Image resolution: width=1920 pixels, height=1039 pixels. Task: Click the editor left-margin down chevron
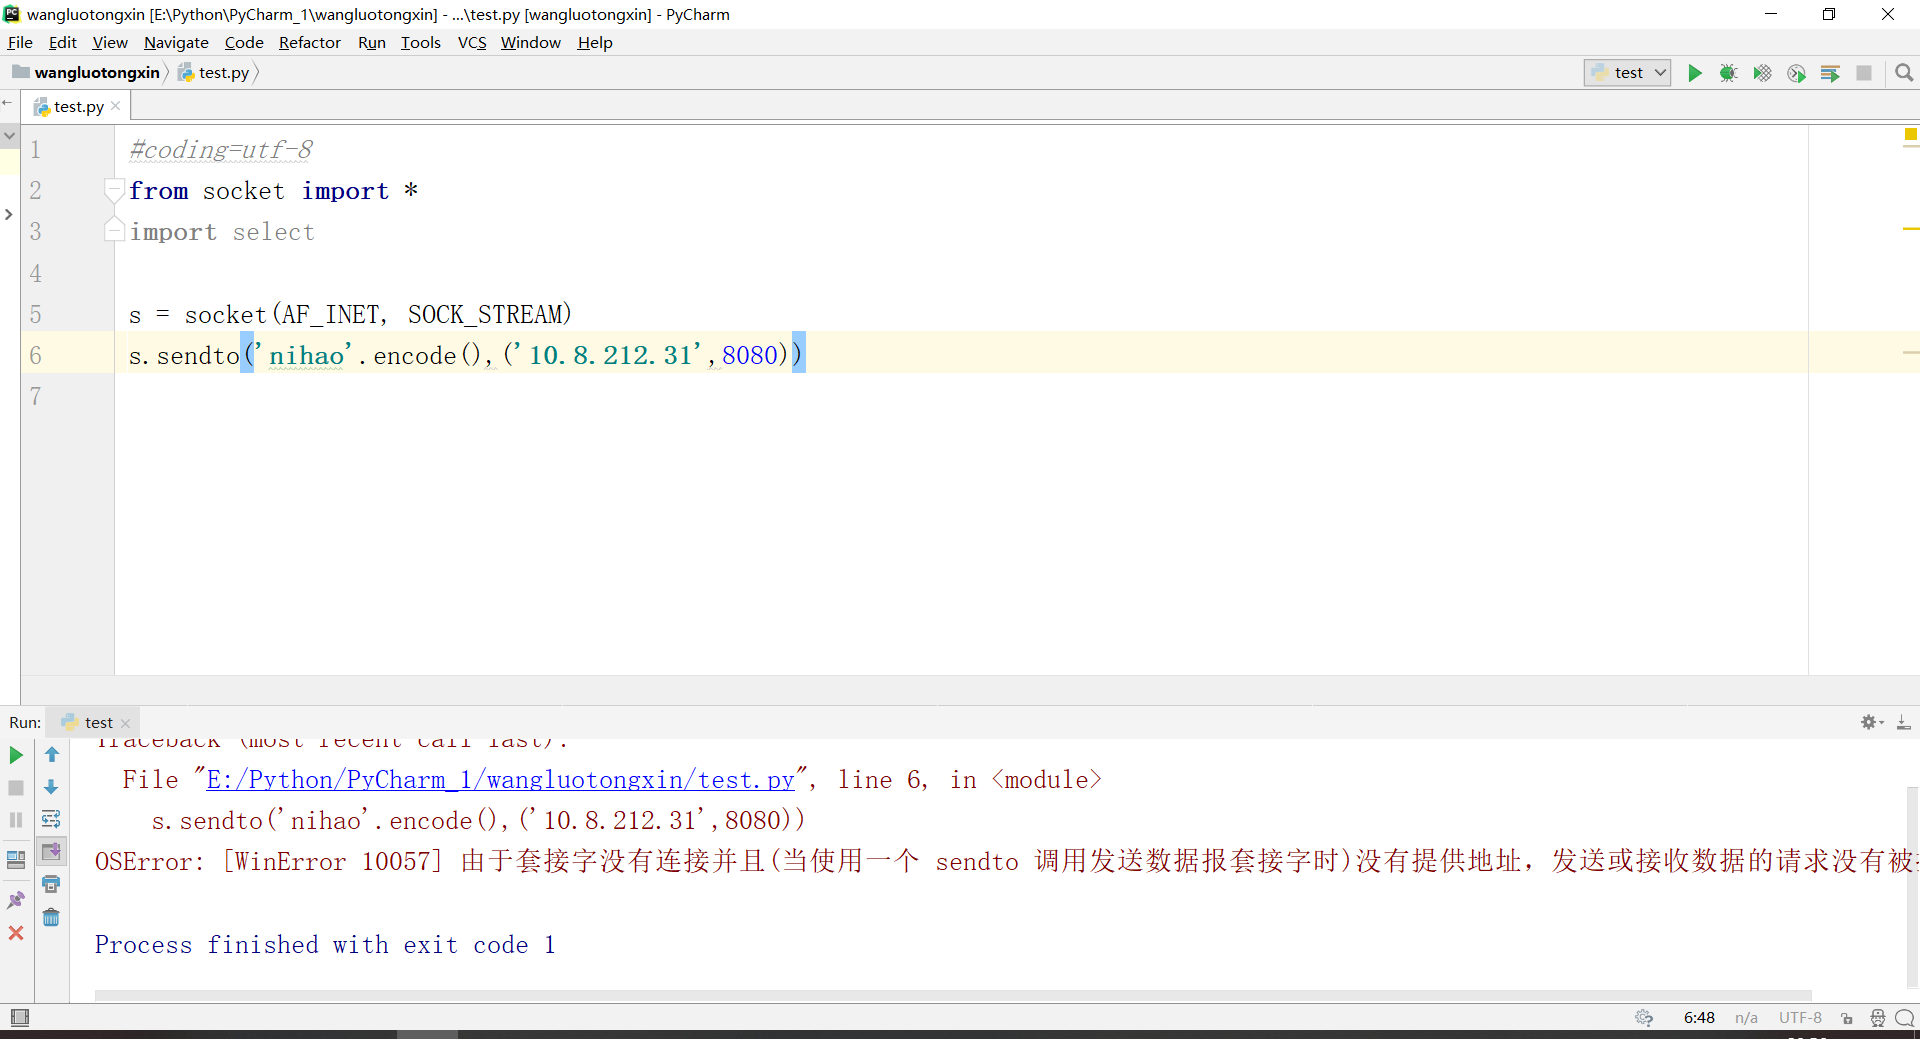click(9, 134)
